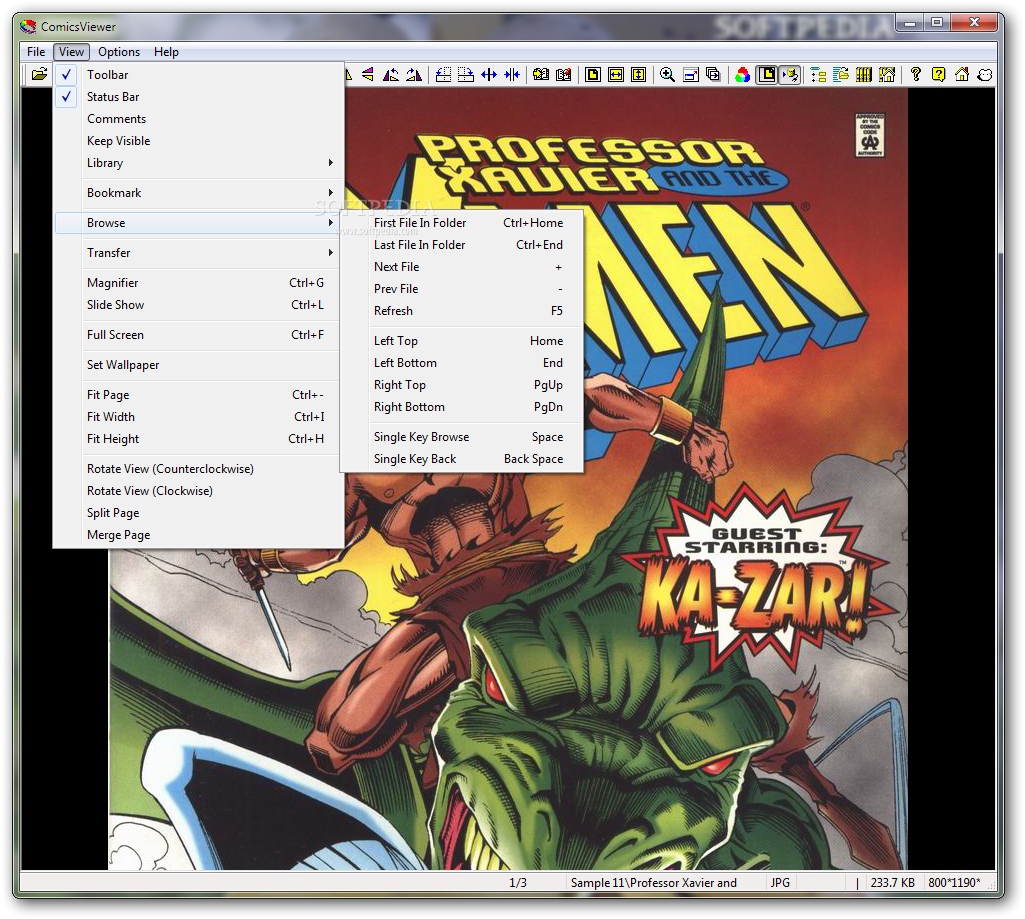
Task: Select Single Key Back entry
Action: pyautogui.click(x=462, y=460)
